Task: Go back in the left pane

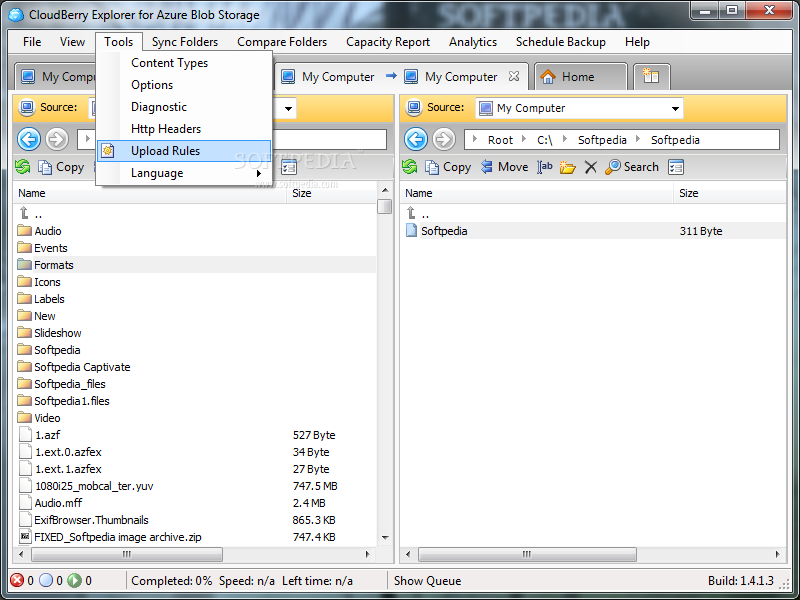Action: pos(29,139)
